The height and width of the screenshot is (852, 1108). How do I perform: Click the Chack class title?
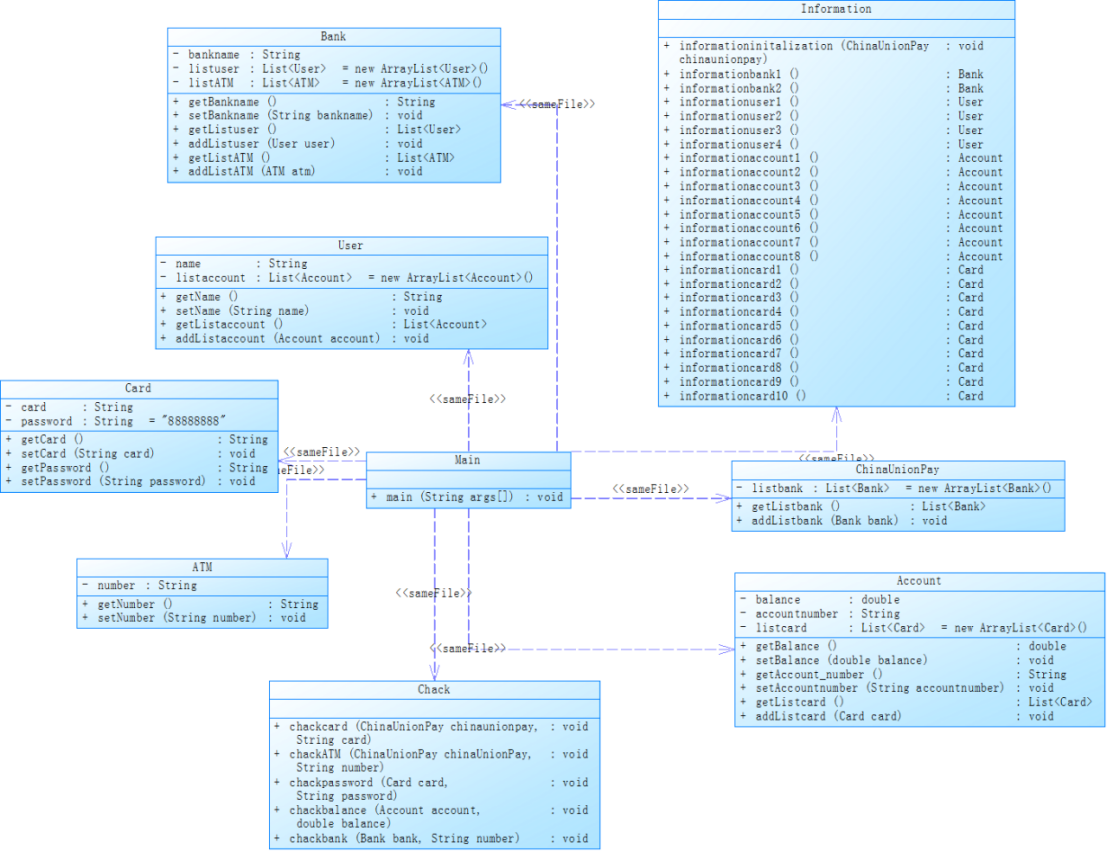[434, 690]
